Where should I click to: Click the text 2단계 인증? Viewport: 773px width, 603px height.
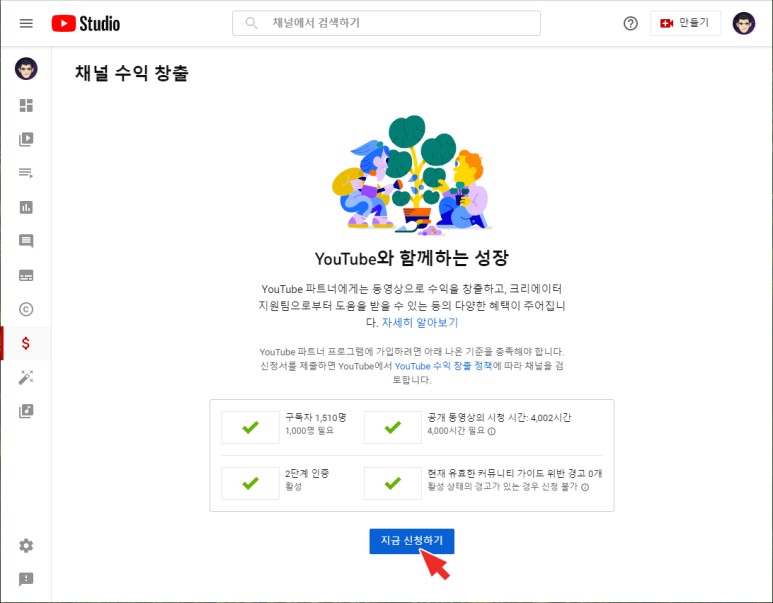(x=307, y=473)
